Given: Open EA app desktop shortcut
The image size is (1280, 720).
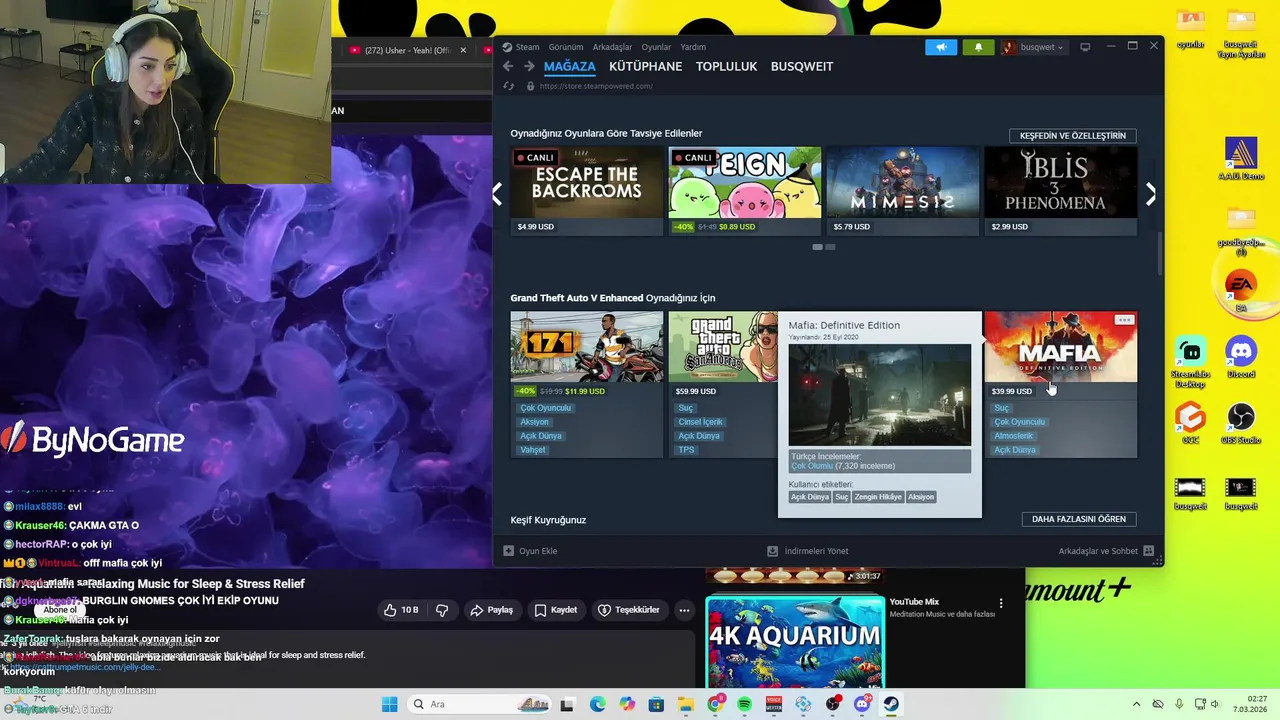Looking at the screenshot, I should (1241, 291).
